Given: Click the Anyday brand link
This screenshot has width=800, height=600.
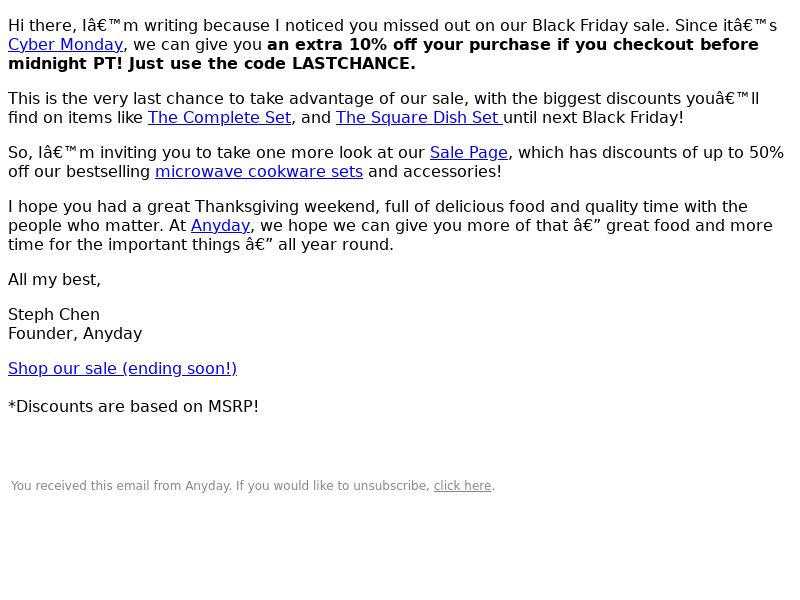Looking at the screenshot, I should coord(220,226).
